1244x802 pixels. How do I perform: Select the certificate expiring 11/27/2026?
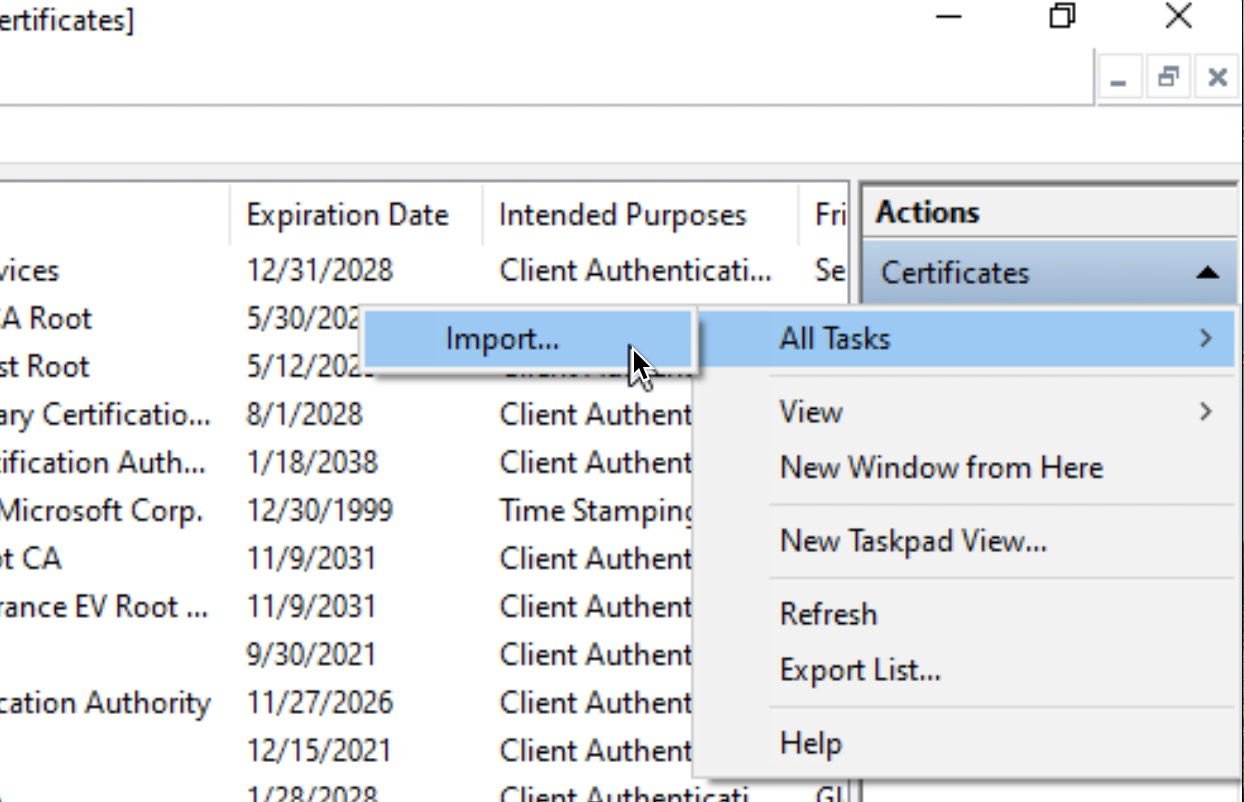pos(319,703)
